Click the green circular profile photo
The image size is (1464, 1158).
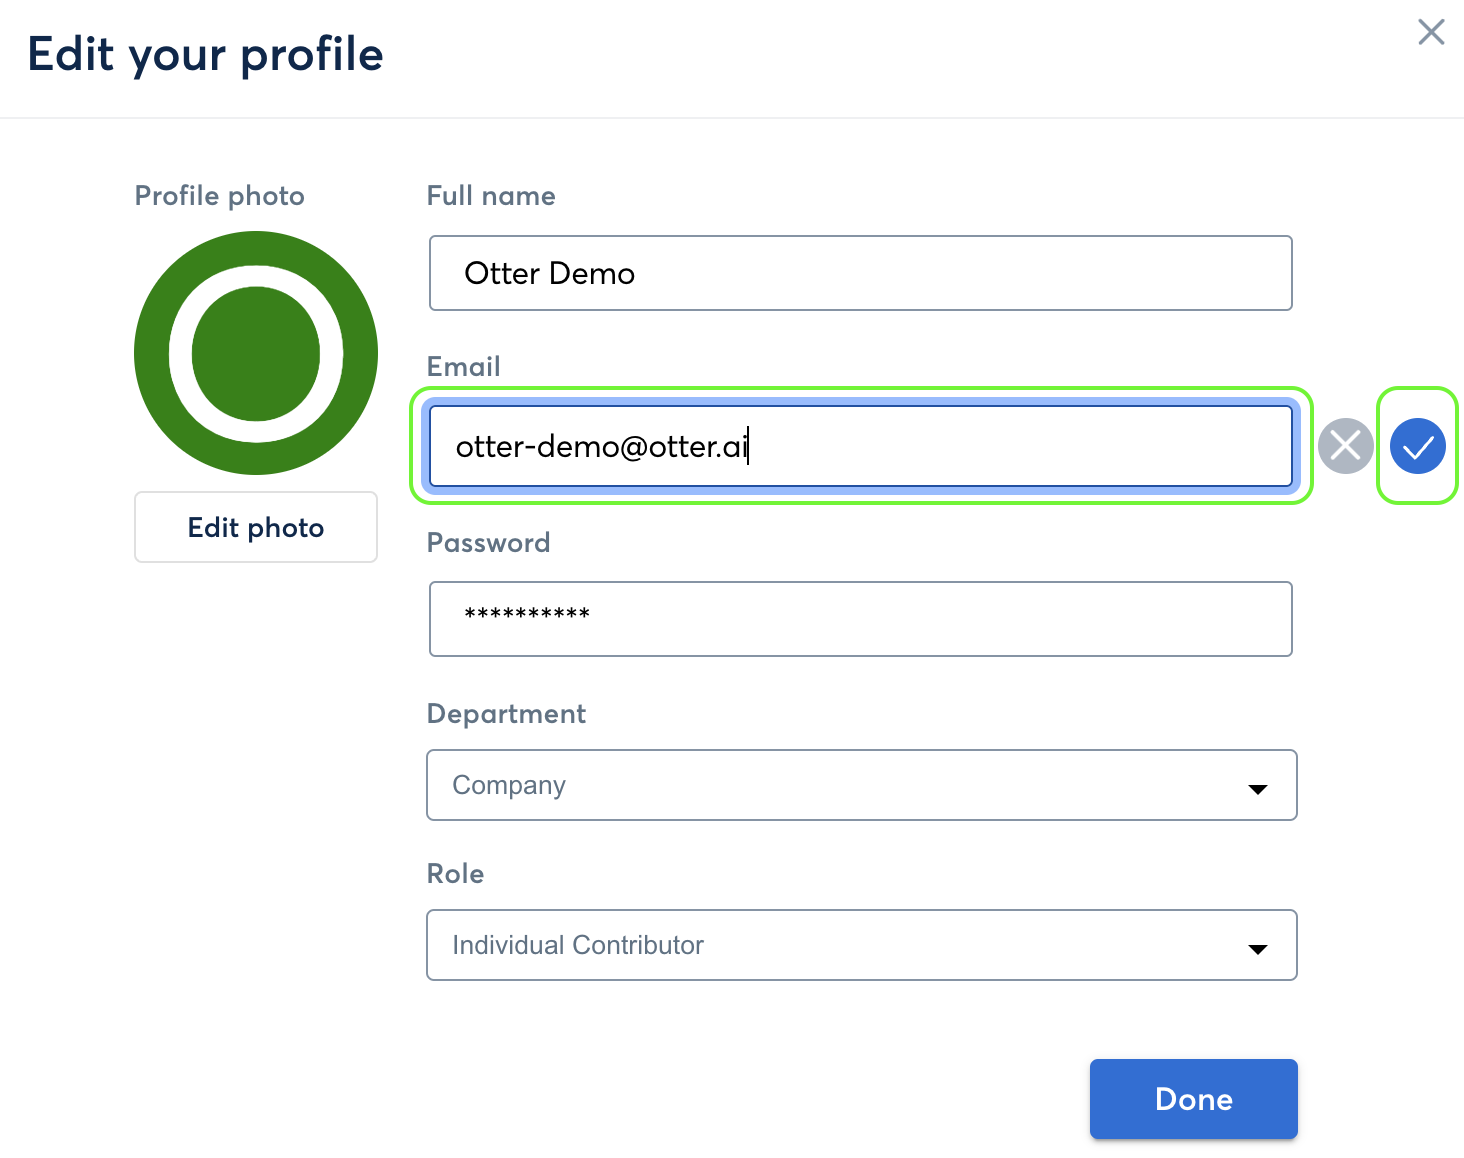coord(256,353)
